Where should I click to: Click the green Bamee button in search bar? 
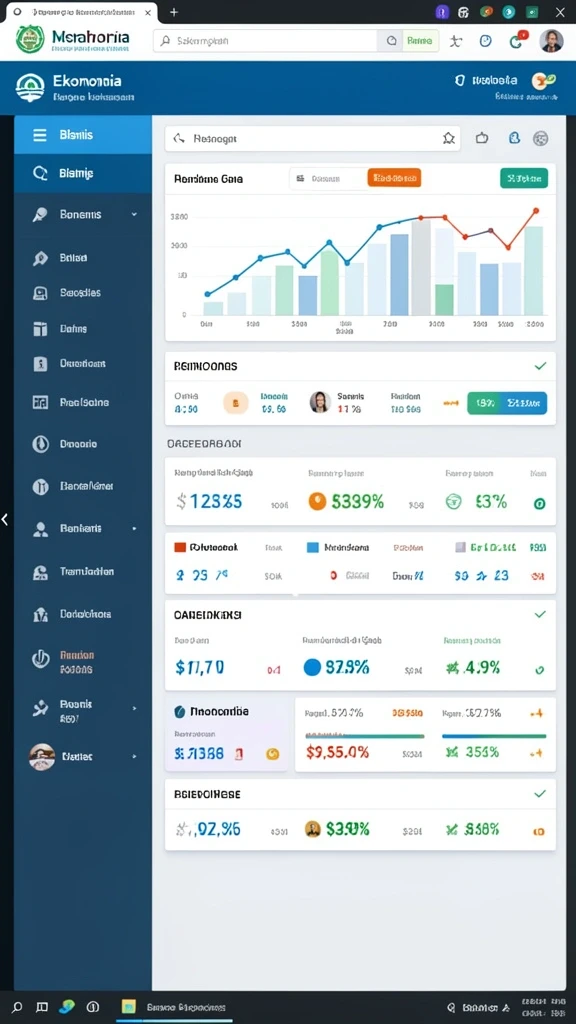(420, 40)
